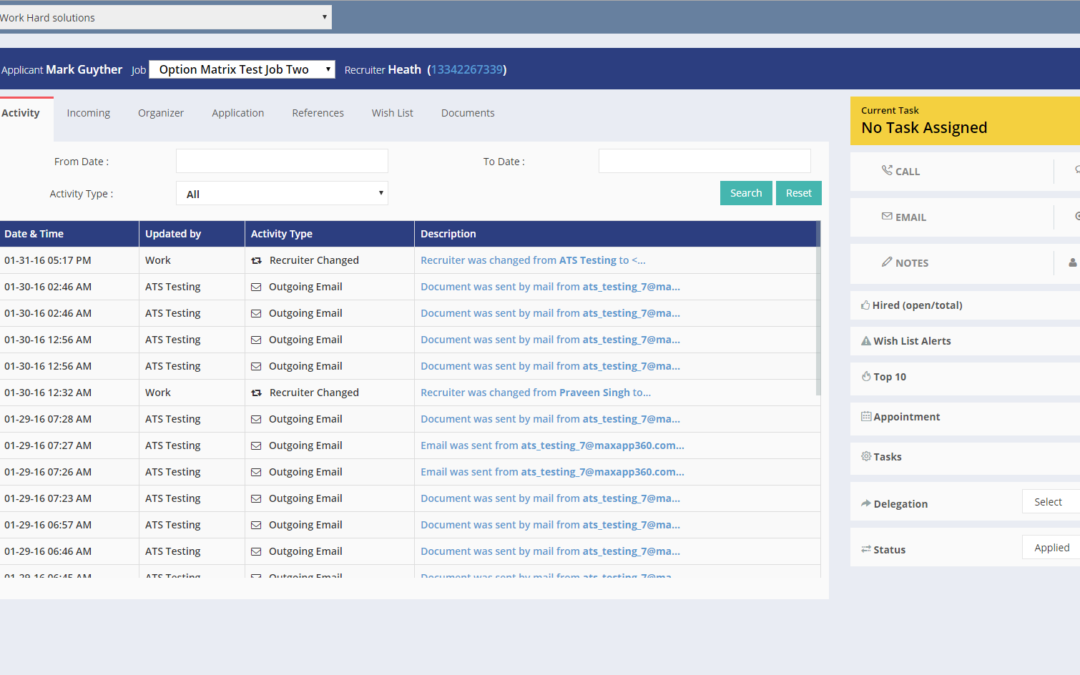Click the Tasks gear icon
1080x675 pixels.
(x=866, y=457)
